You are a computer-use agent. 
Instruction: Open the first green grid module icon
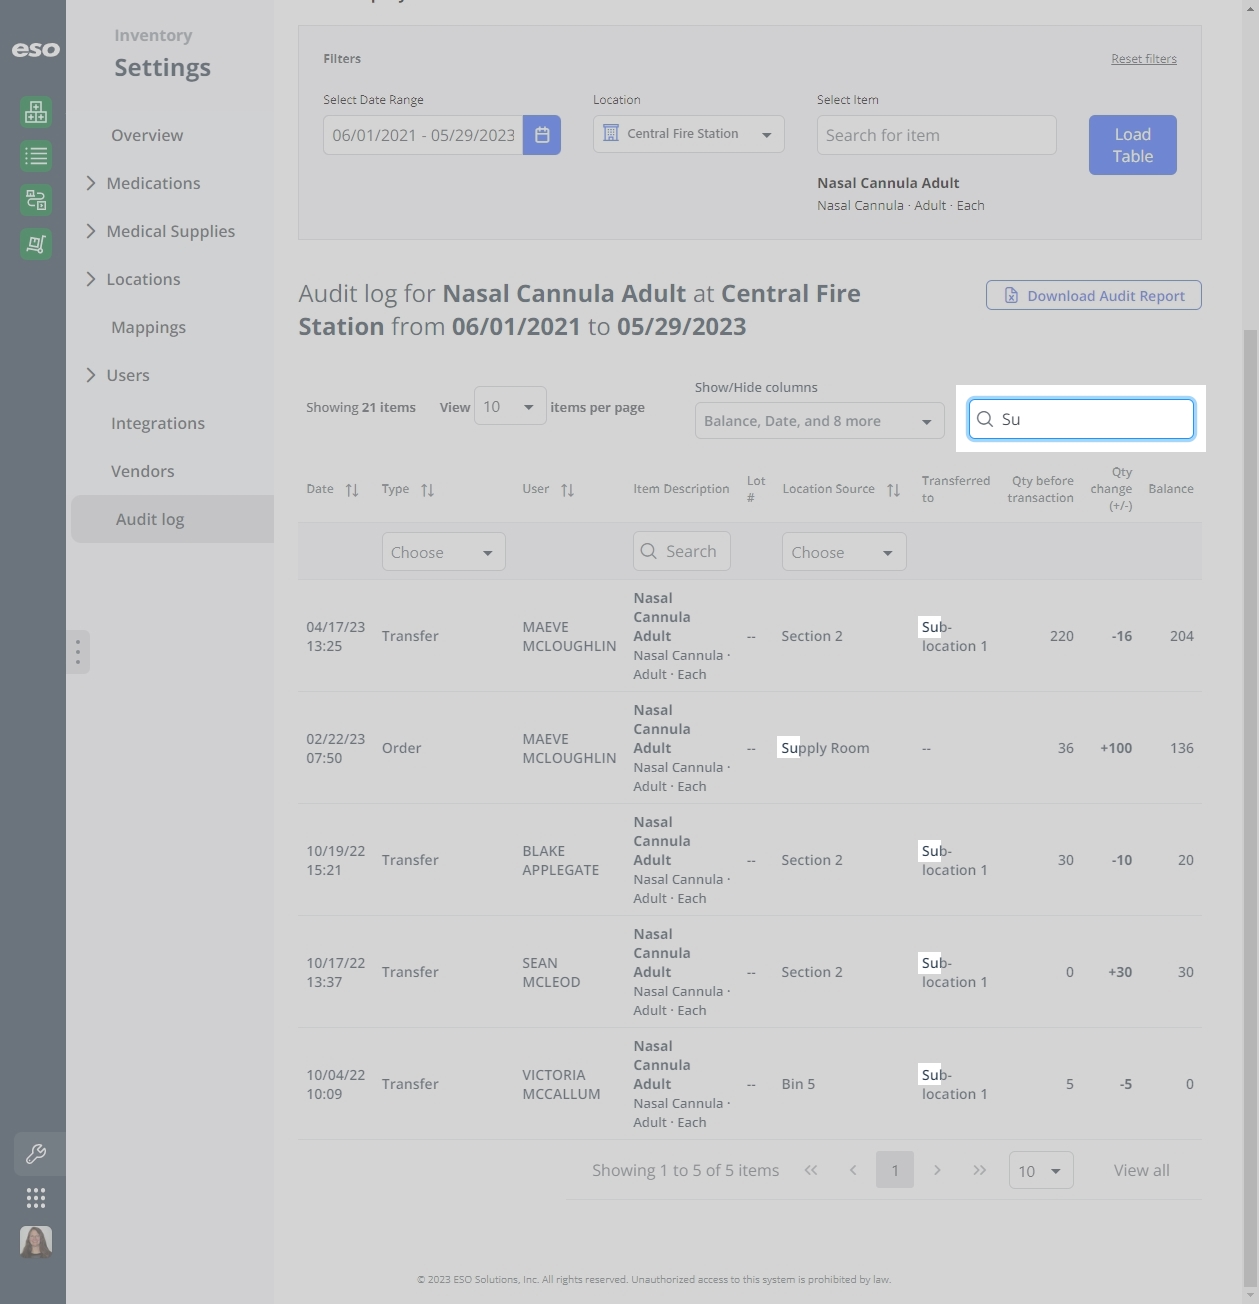[x=36, y=112]
